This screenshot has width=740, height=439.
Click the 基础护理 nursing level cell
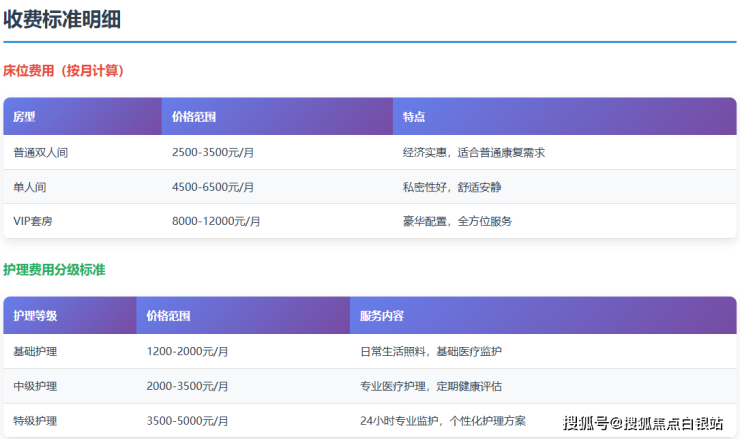[x=35, y=352]
